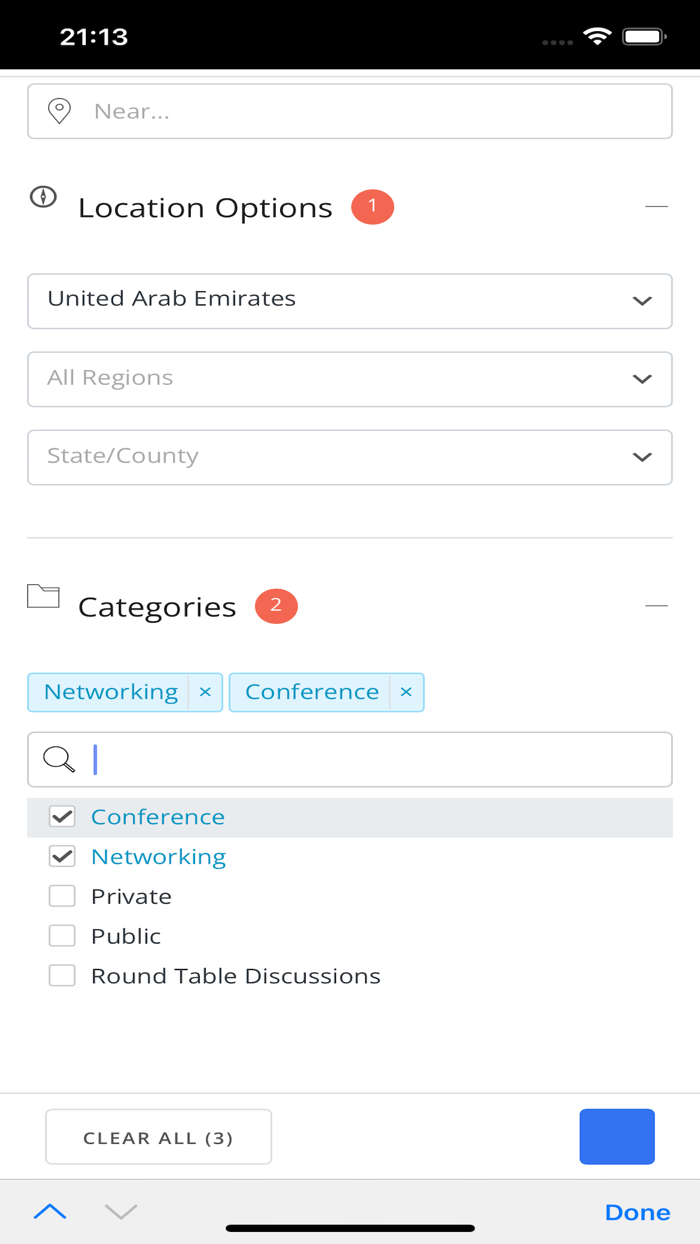Image resolution: width=700 pixels, height=1244 pixels.
Task: Enable the Public category
Action: (61, 935)
